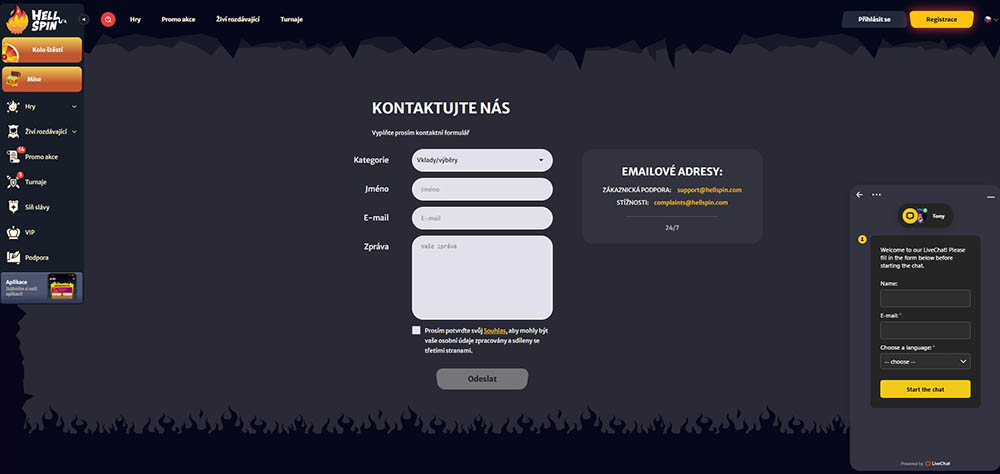Open Kolo štěstí wheel banner
Screen dimensions: 1000x474
(42, 50)
